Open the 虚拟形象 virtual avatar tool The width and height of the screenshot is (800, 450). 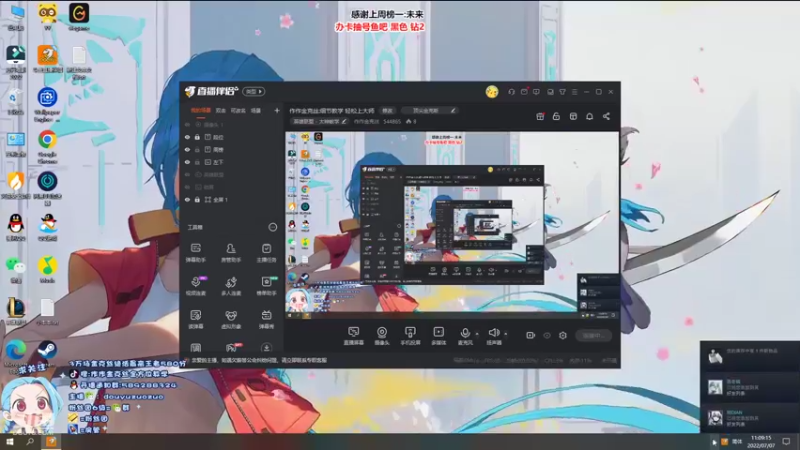coord(231,319)
